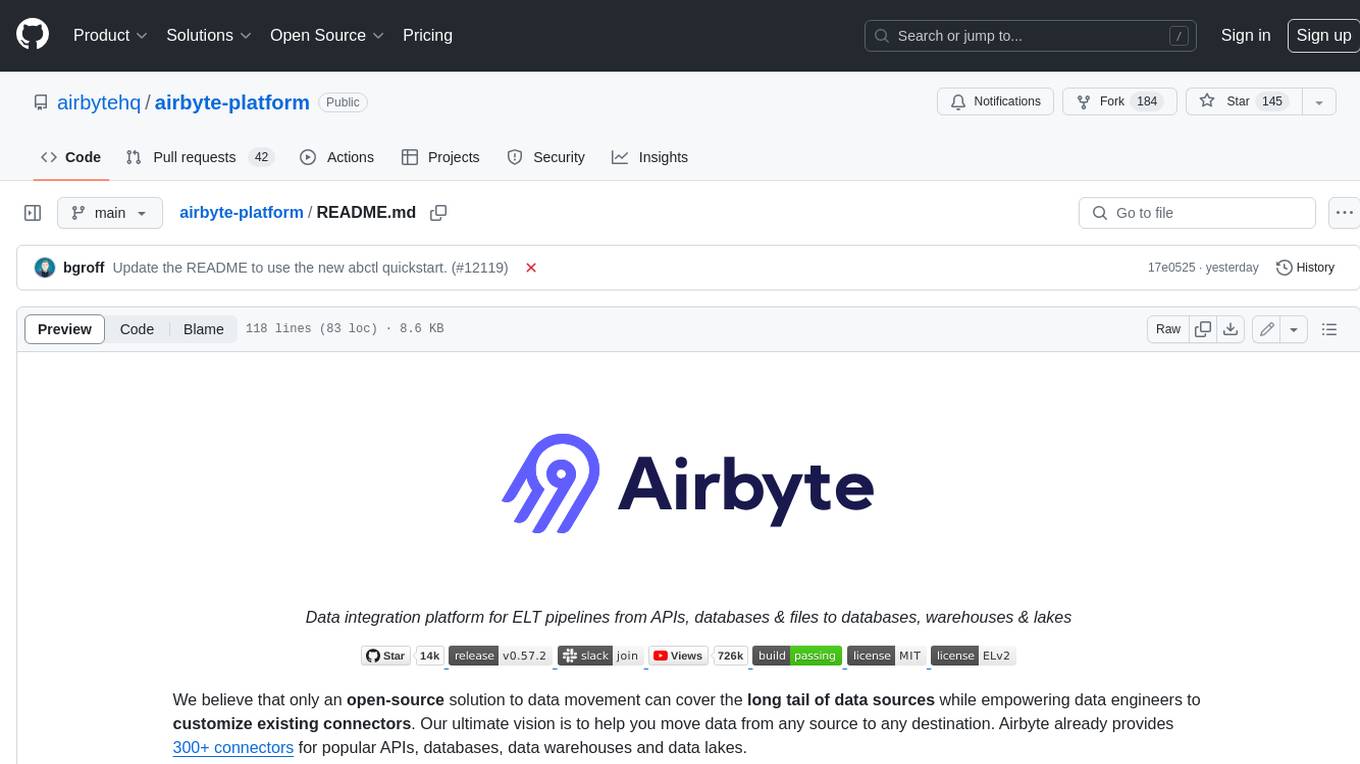Click the license ELv2 badge
The width and height of the screenshot is (1360, 764).
coord(974,656)
